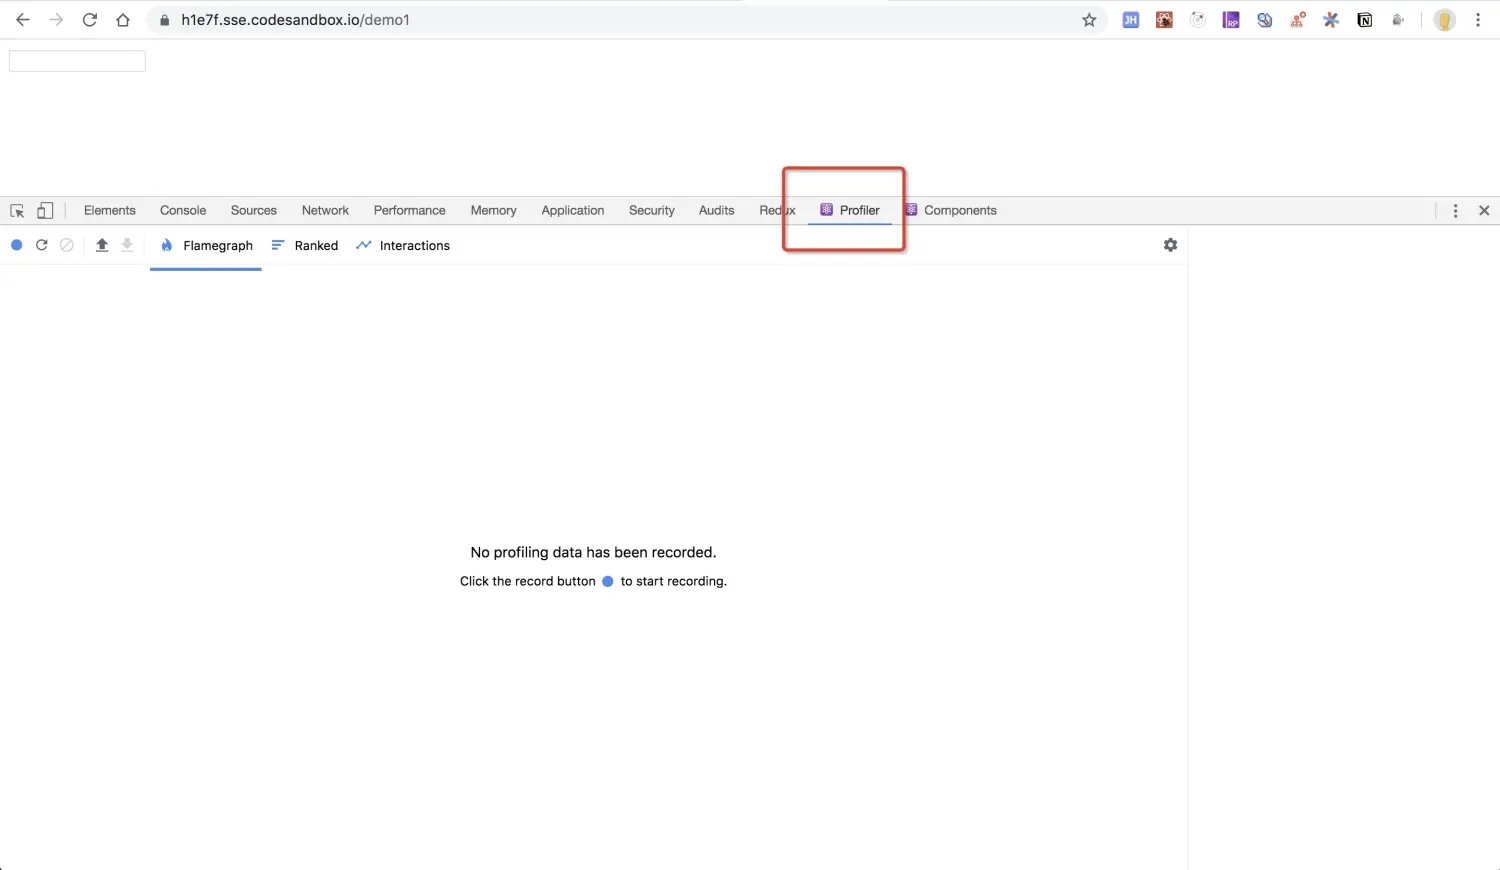Reload and start profiling
The width and height of the screenshot is (1500, 870).
pyautogui.click(x=42, y=245)
